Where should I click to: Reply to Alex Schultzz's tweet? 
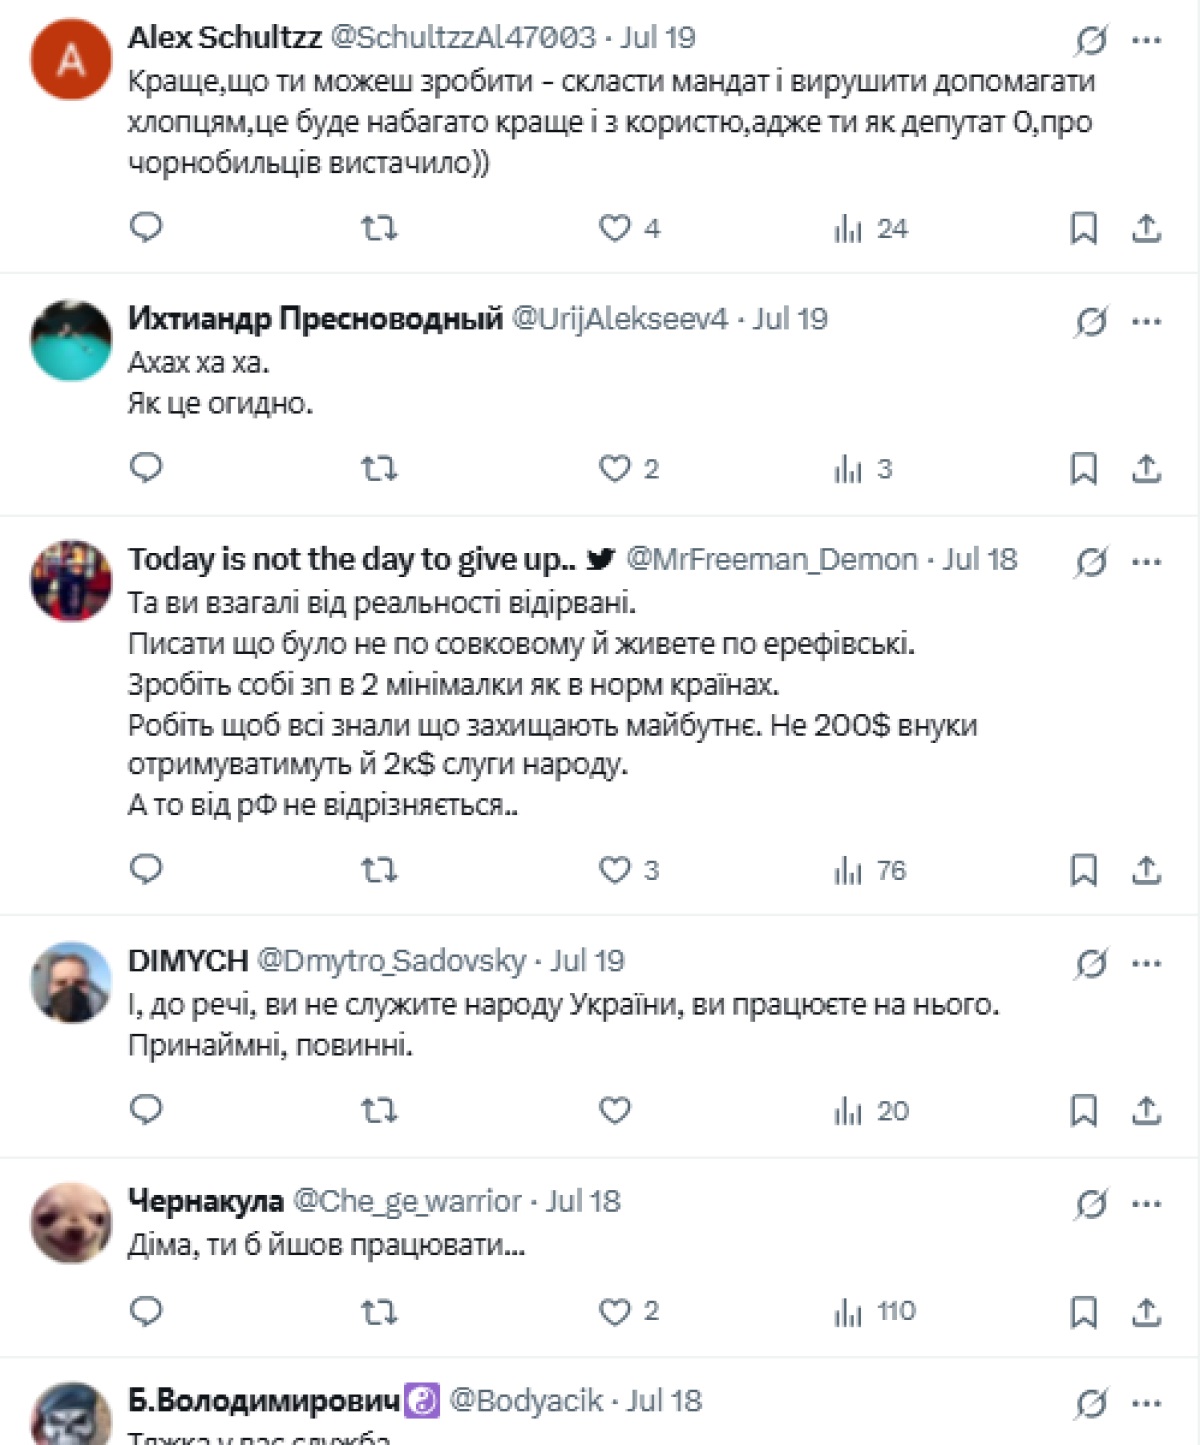[x=146, y=228]
